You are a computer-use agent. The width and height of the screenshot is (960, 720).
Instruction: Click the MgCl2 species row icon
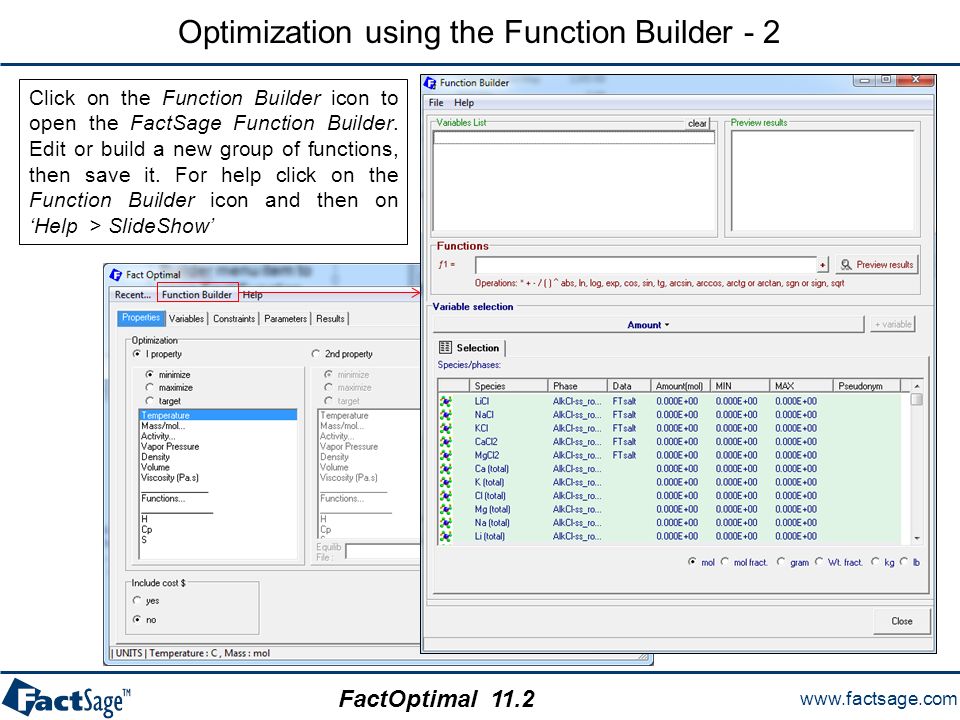[446, 456]
